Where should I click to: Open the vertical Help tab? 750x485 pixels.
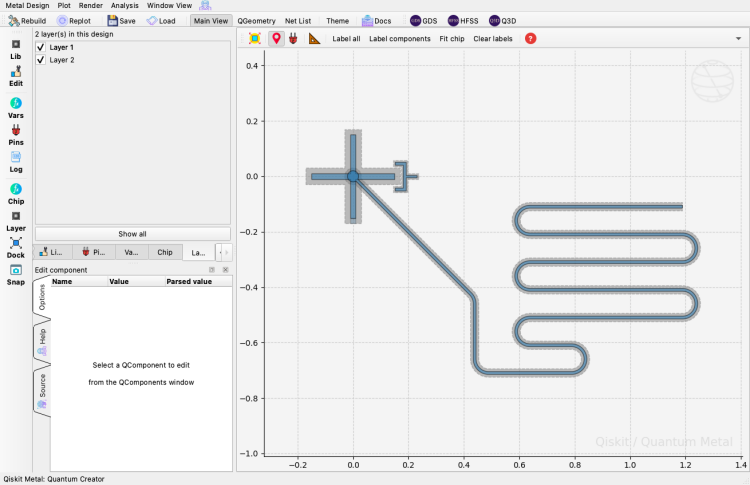coord(42,342)
